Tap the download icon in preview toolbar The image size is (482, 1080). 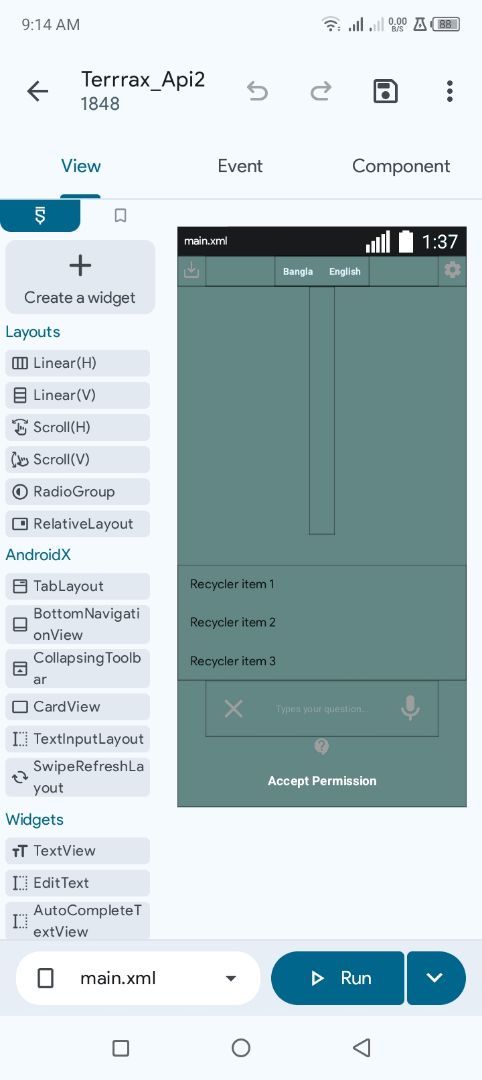(191, 270)
